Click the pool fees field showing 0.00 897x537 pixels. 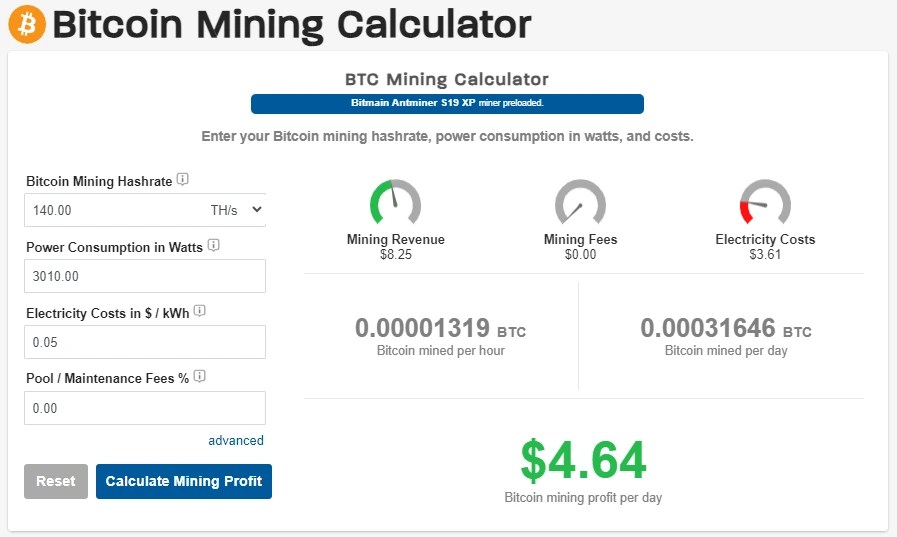[x=145, y=408]
